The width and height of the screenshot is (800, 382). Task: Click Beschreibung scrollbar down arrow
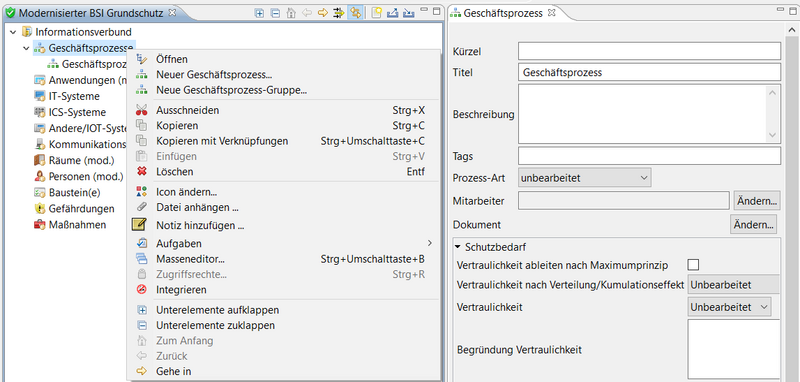[x=772, y=135]
